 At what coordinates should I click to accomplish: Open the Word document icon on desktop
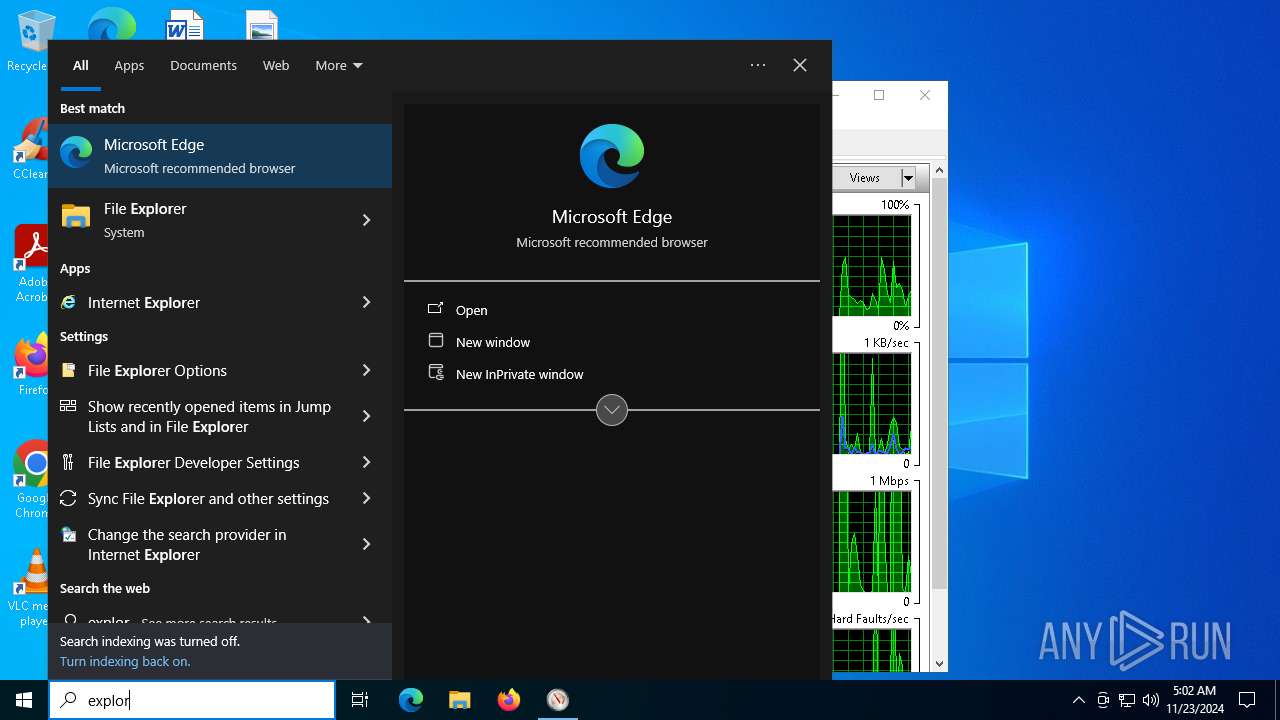185,24
